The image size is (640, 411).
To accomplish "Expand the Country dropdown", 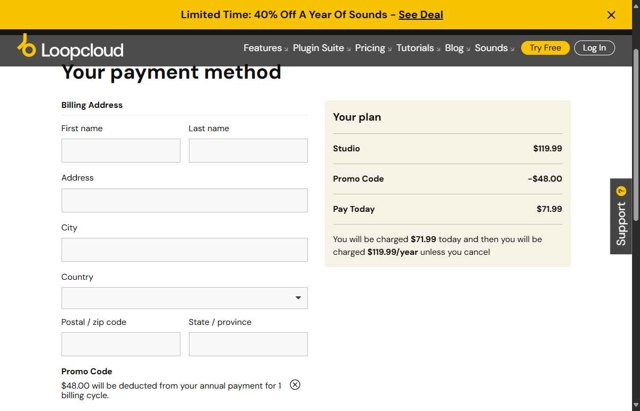I will click(184, 298).
